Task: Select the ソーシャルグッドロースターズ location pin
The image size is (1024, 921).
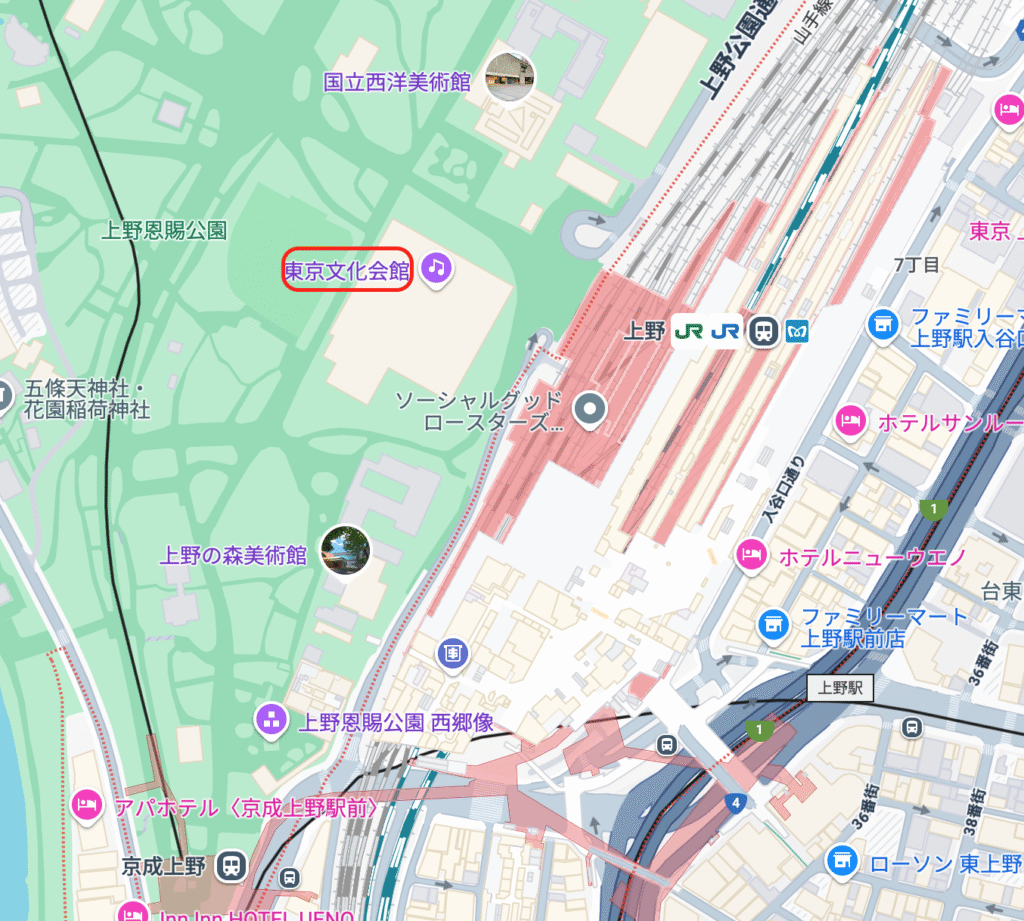Action: coord(590,410)
